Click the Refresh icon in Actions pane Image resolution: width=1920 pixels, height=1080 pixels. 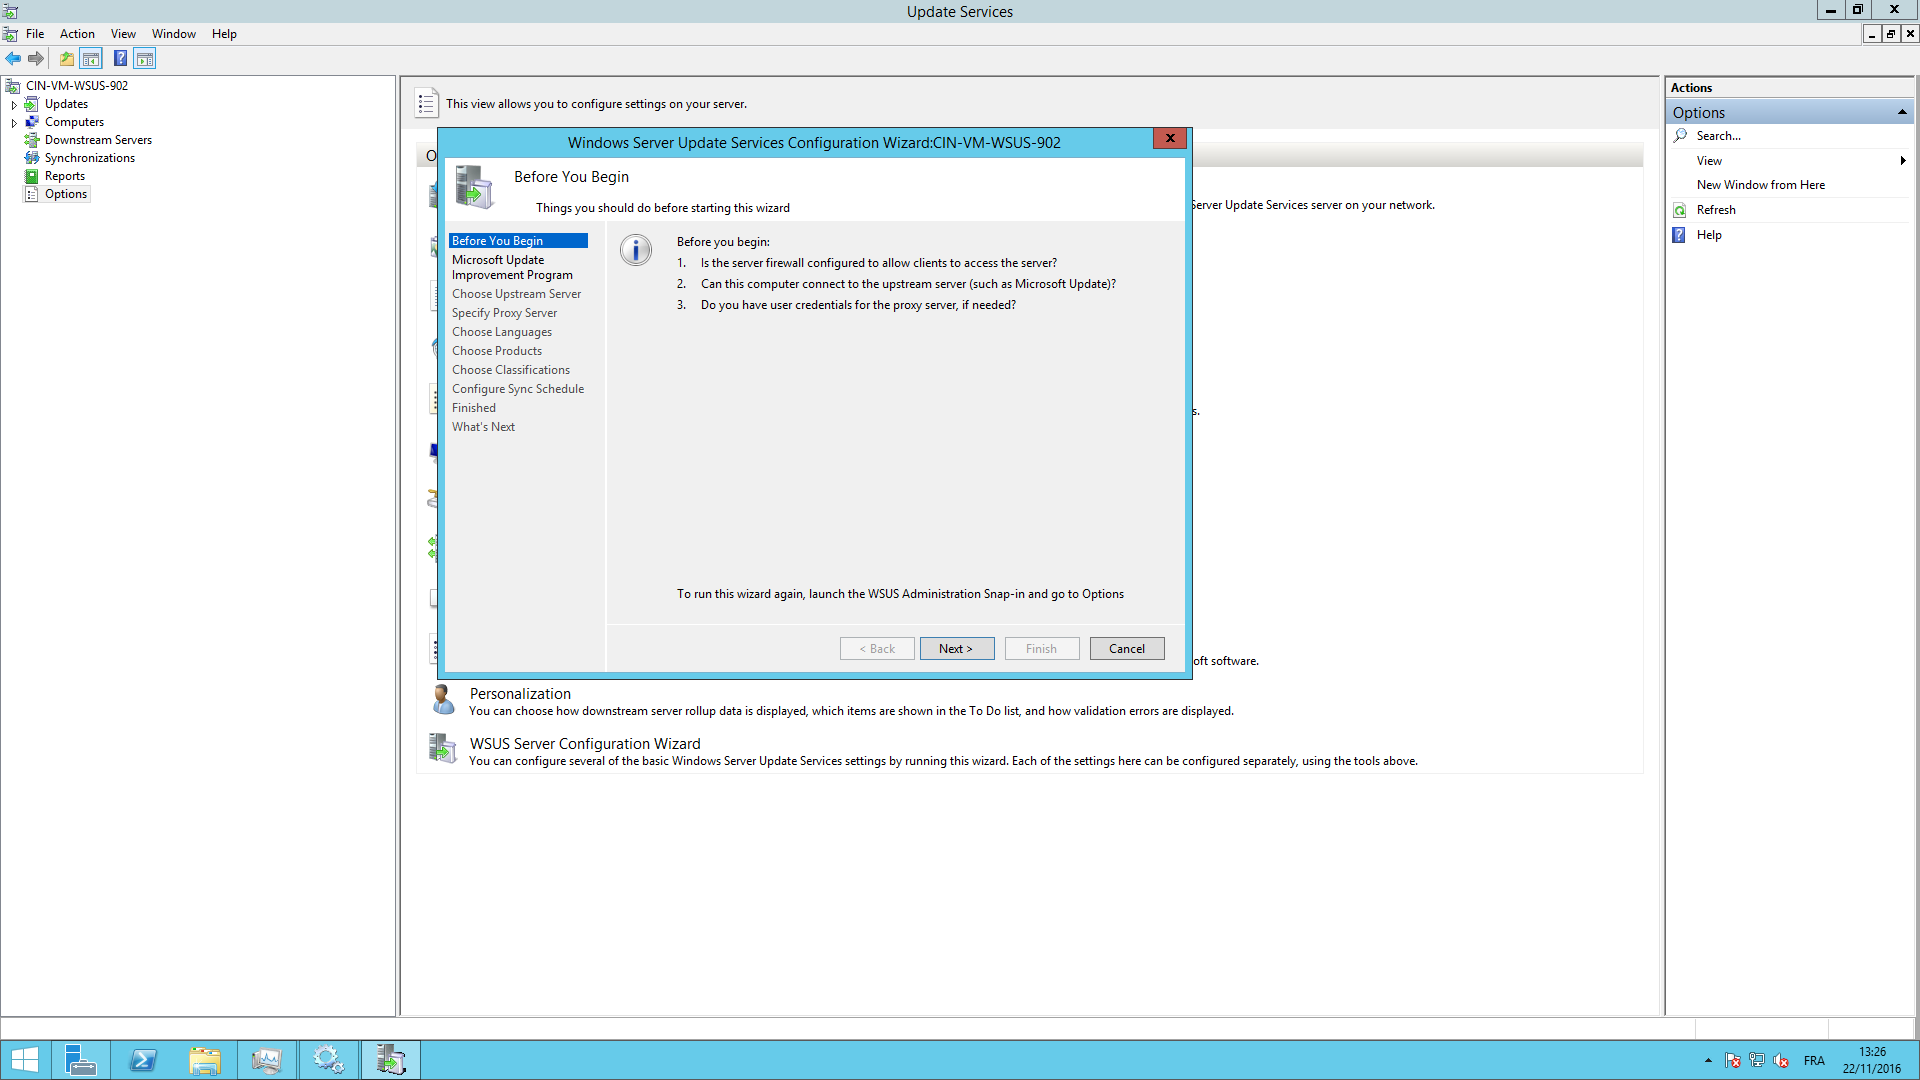click(x=1680, y=210)
